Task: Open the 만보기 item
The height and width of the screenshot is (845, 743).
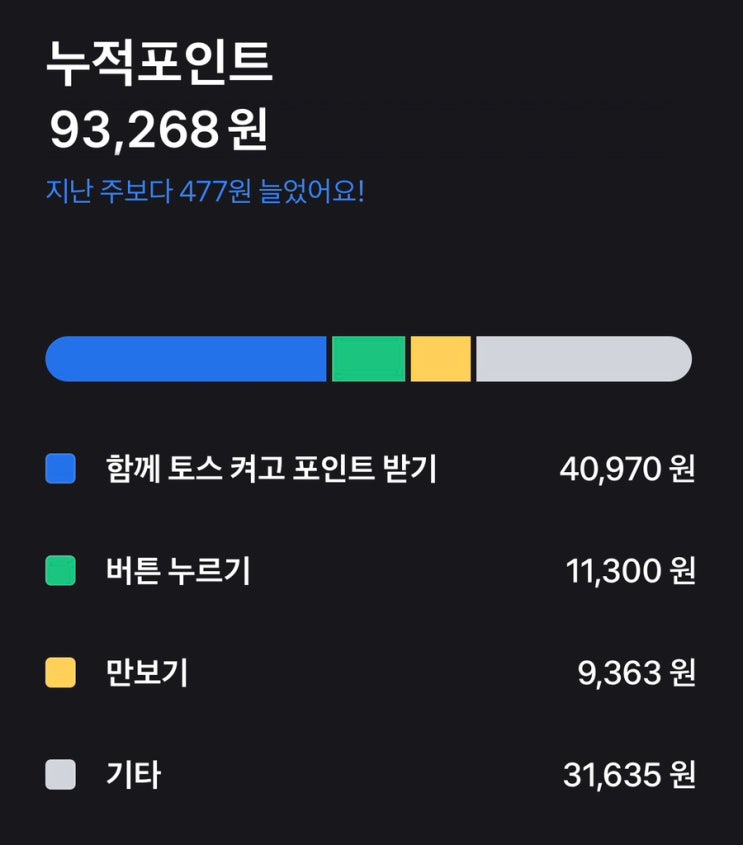Action: point(147,673)
